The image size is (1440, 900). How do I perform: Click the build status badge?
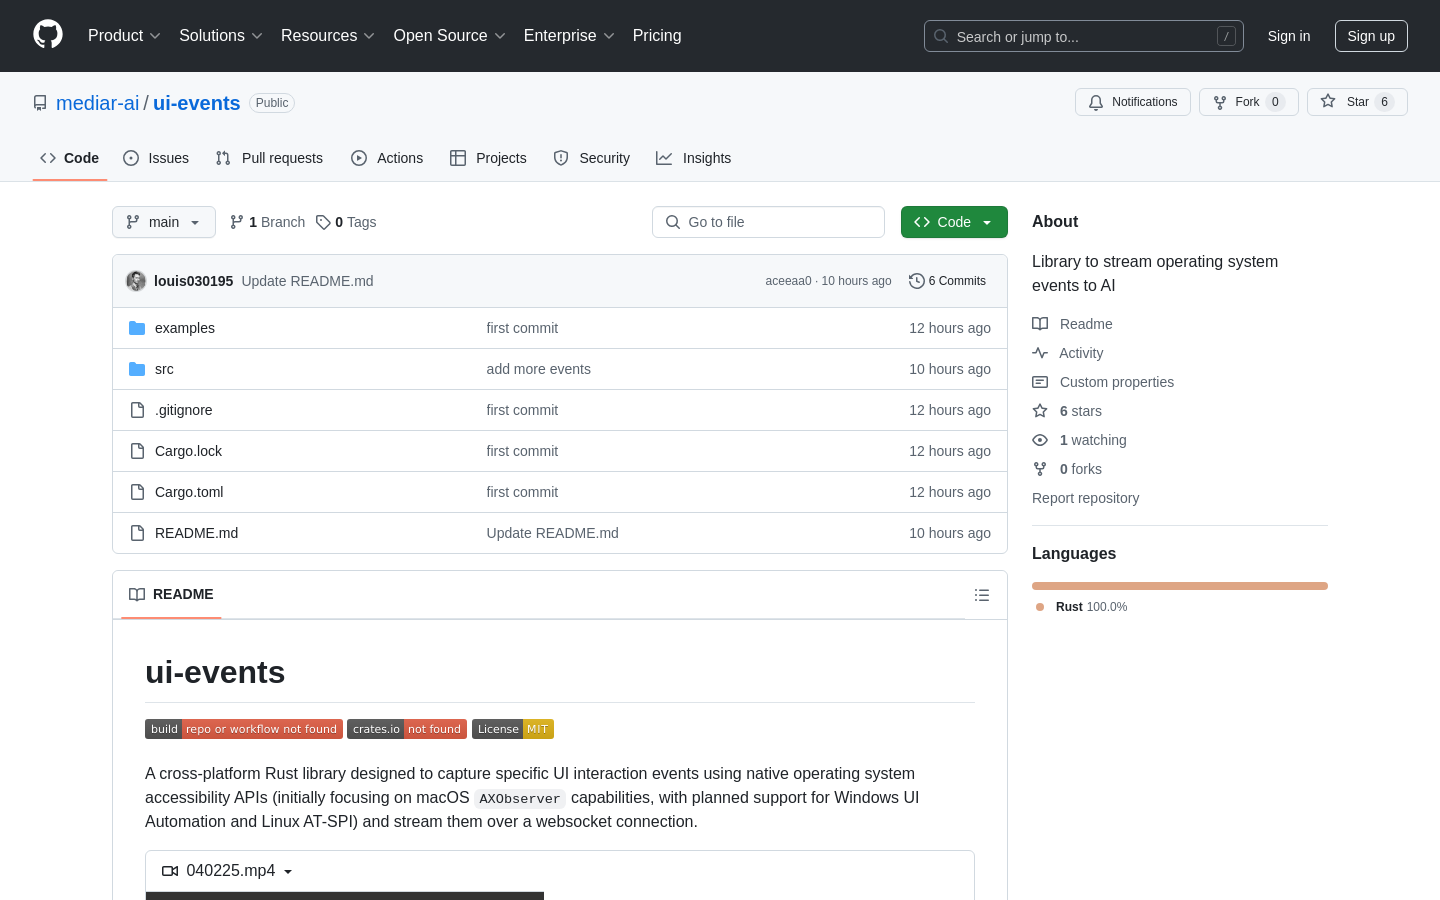[x=244, y=729]
